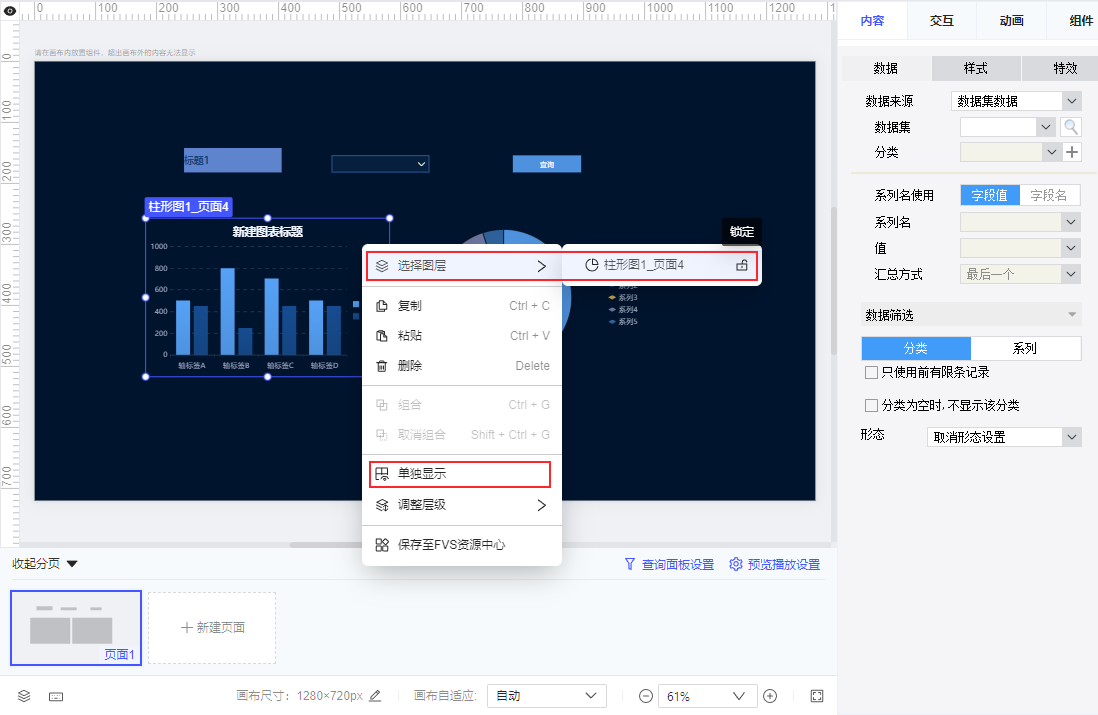Click the layers icon in bottom status bar

pos(24,696)
